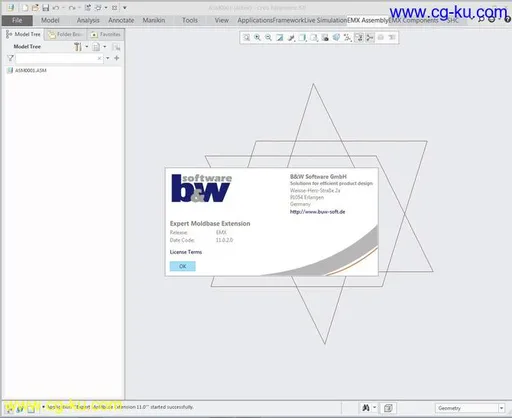Click the Save disk icon

46,7
